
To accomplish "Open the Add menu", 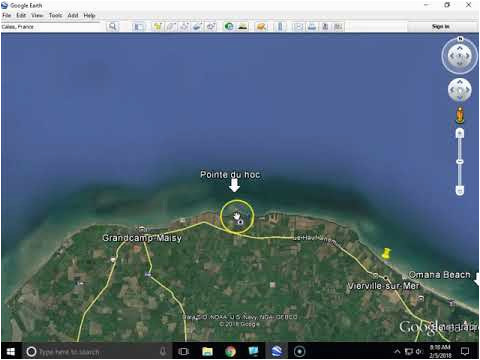I will tap(73, 15).
